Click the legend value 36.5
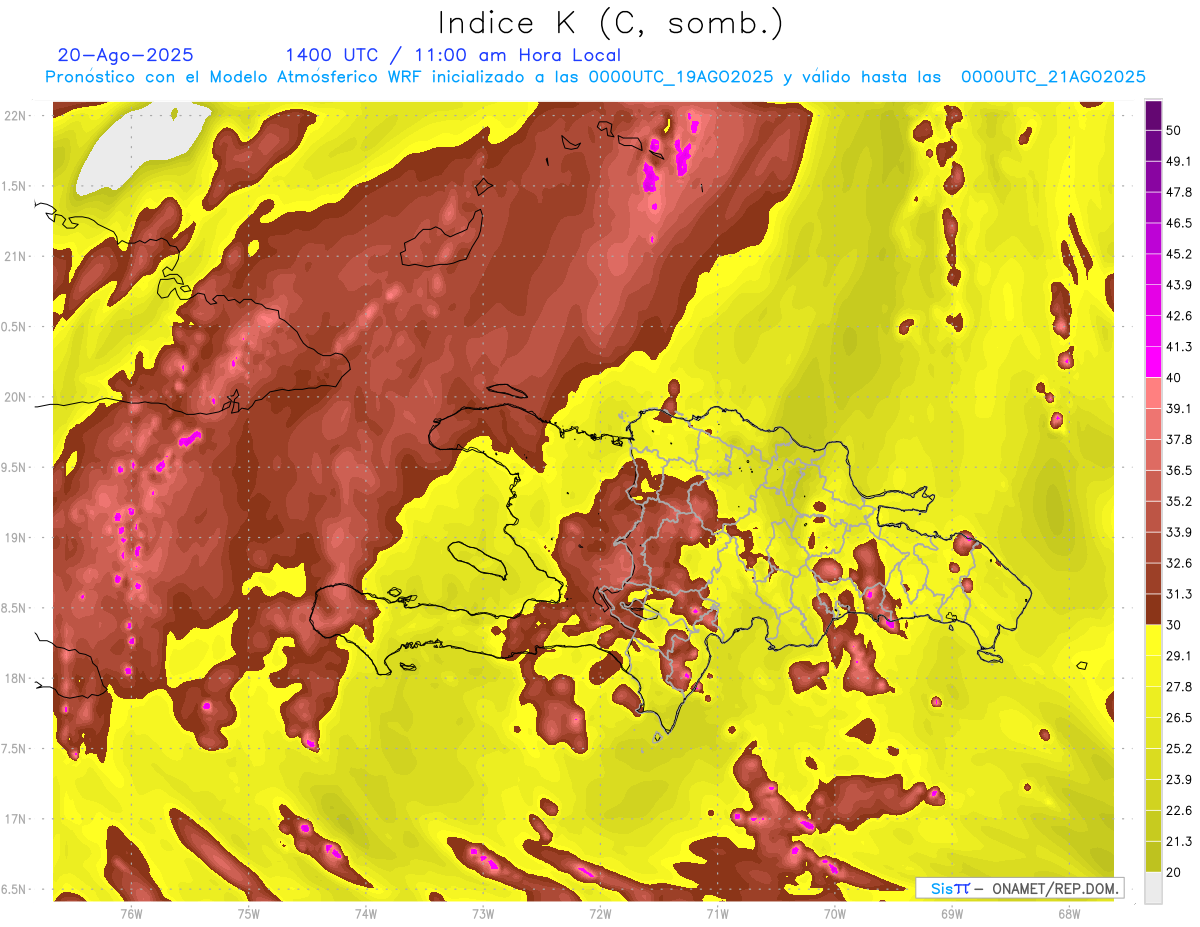The height and width of the screenshot is (927, 1200). coord(1179,470)
